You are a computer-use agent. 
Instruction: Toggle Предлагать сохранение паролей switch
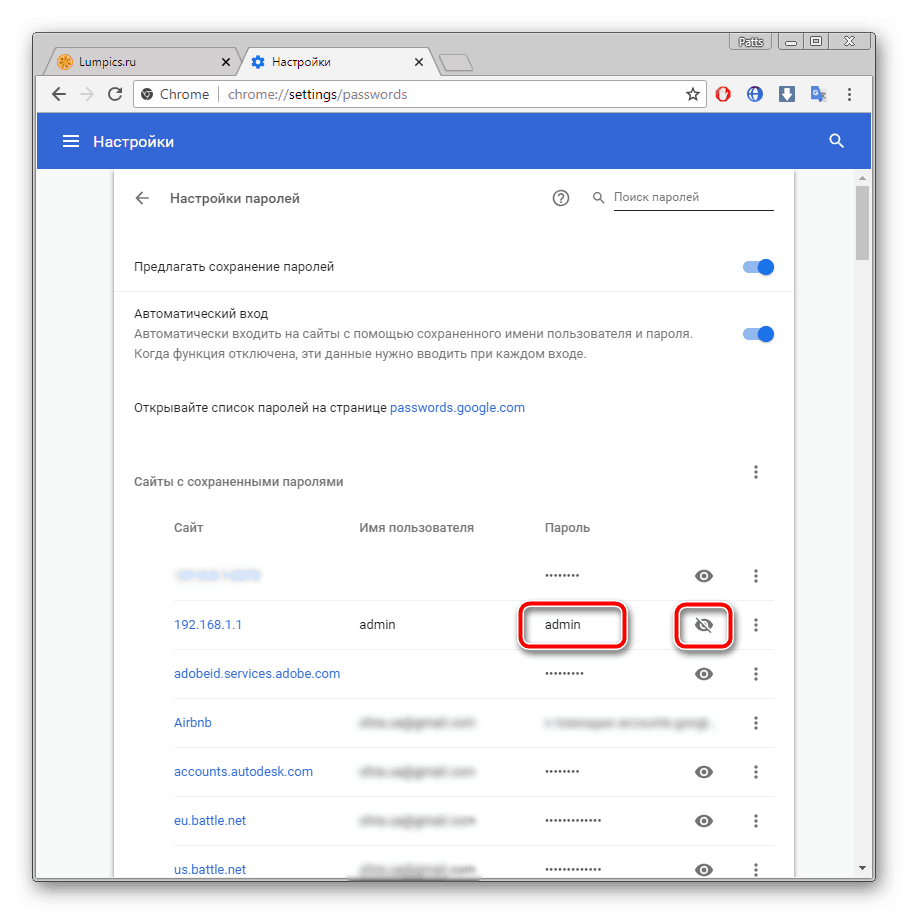point(758,267)
